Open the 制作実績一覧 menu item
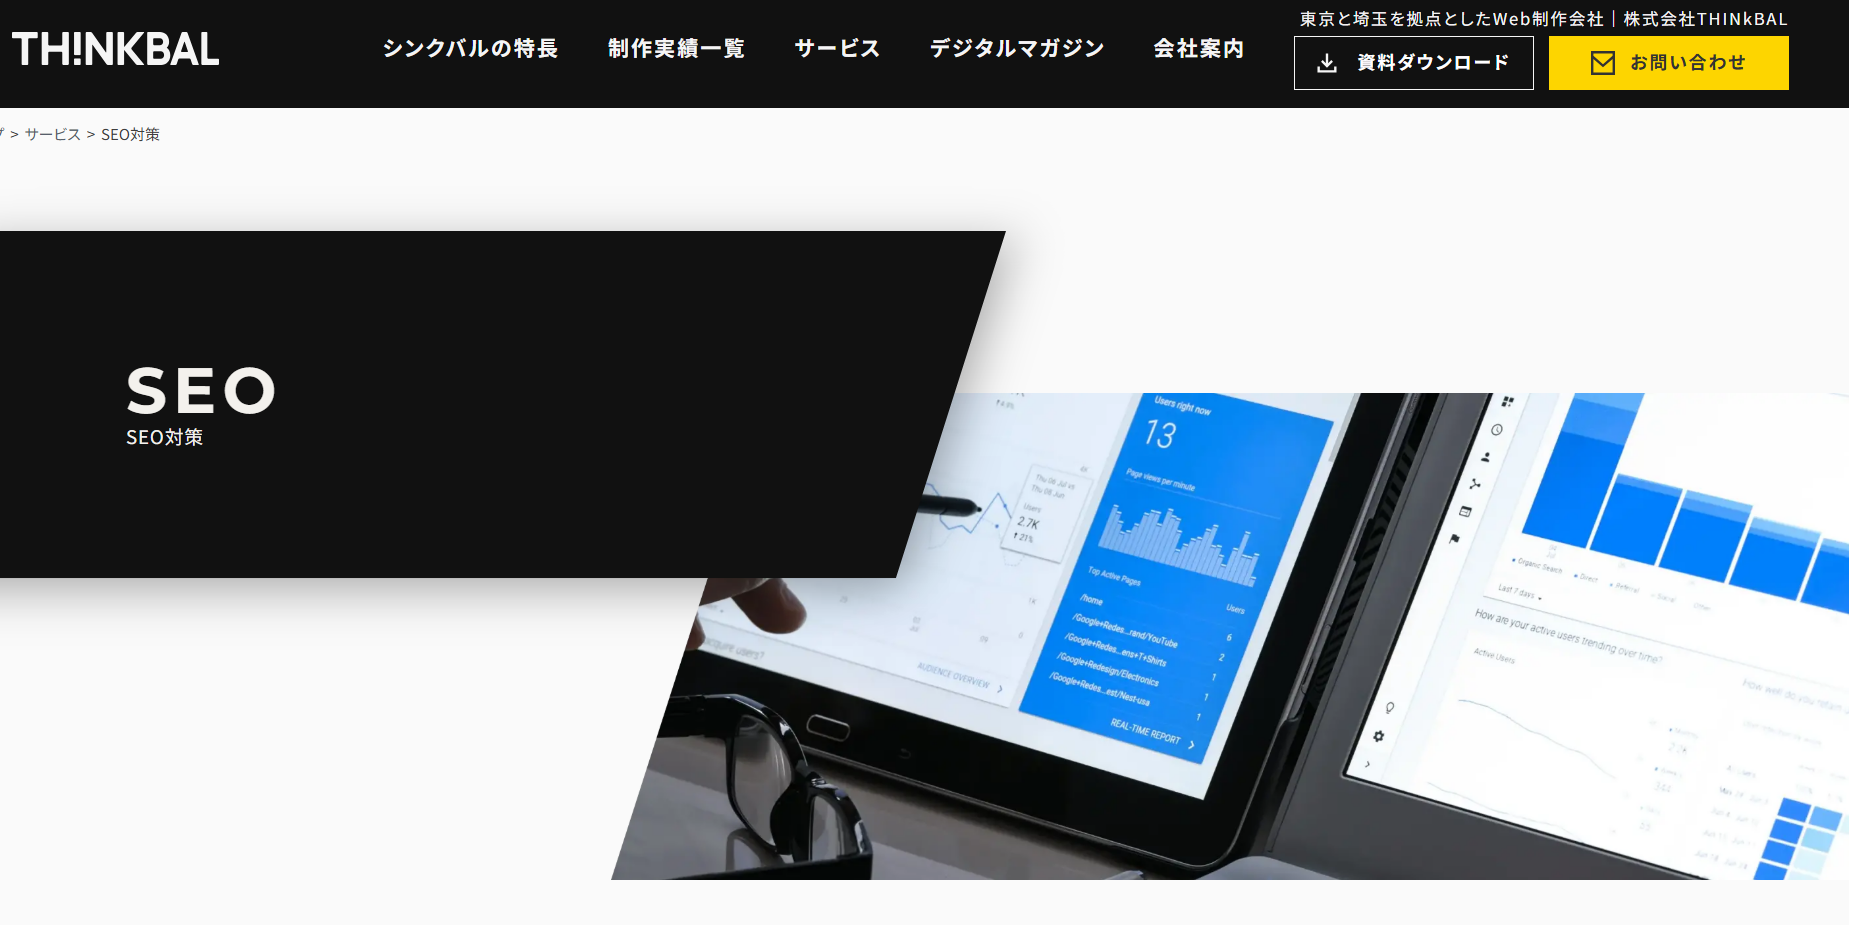This screenshot has width=1849, height=925. coord(676,48)
